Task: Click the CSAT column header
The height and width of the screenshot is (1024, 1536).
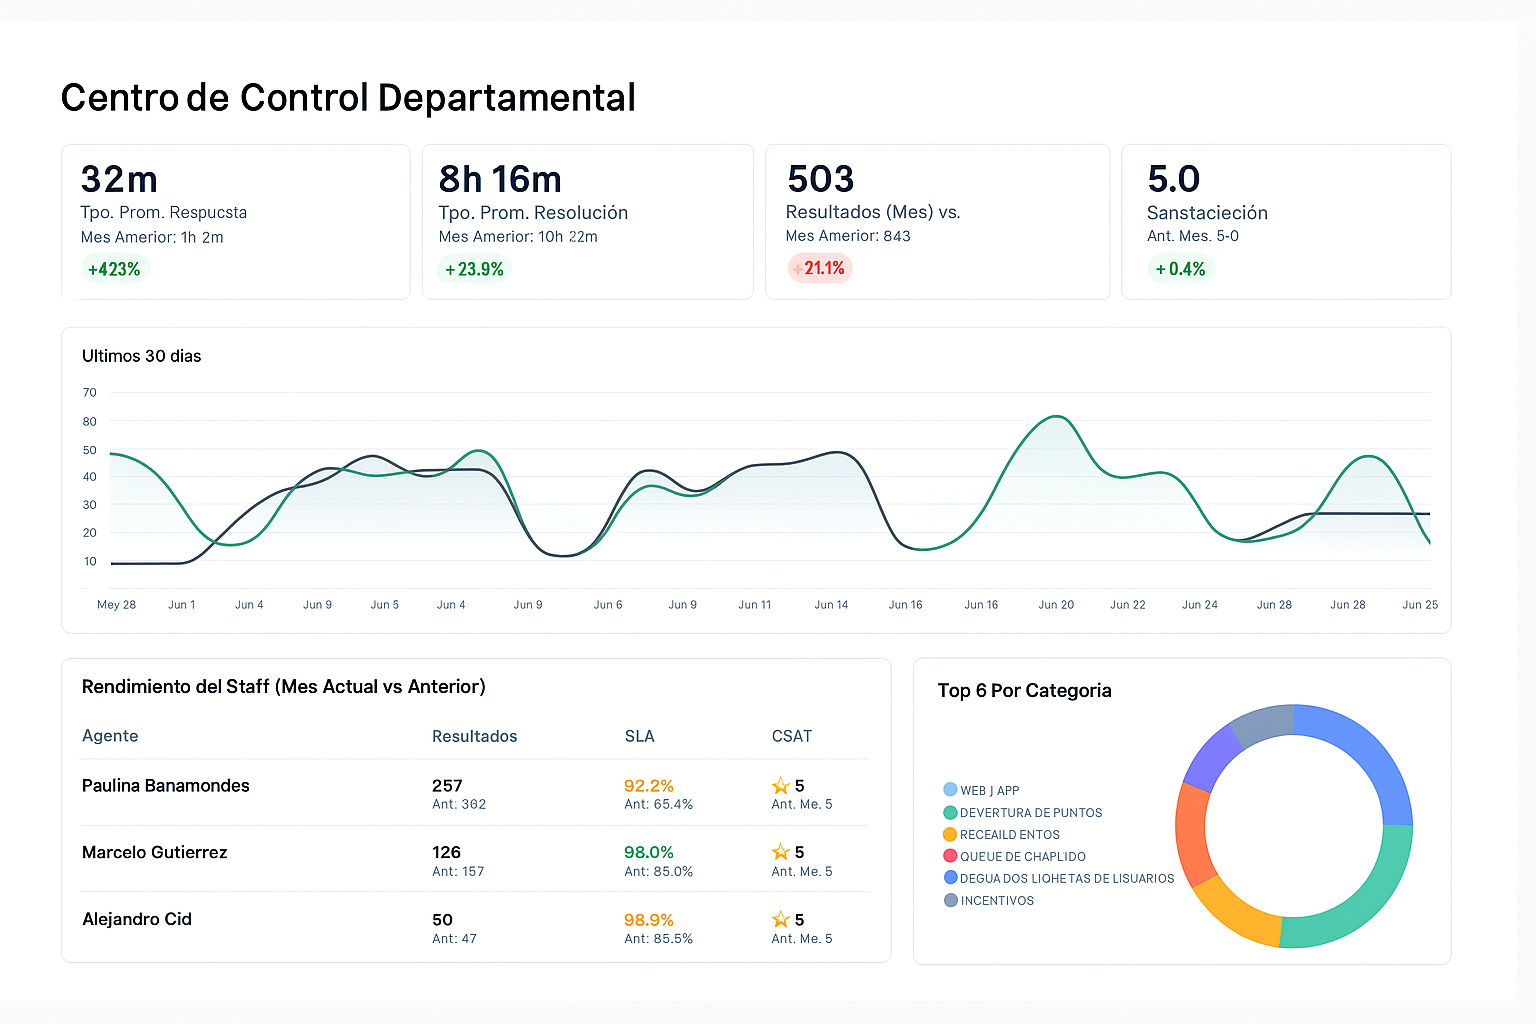Action: pyautogui.click(x=791, y=736)
